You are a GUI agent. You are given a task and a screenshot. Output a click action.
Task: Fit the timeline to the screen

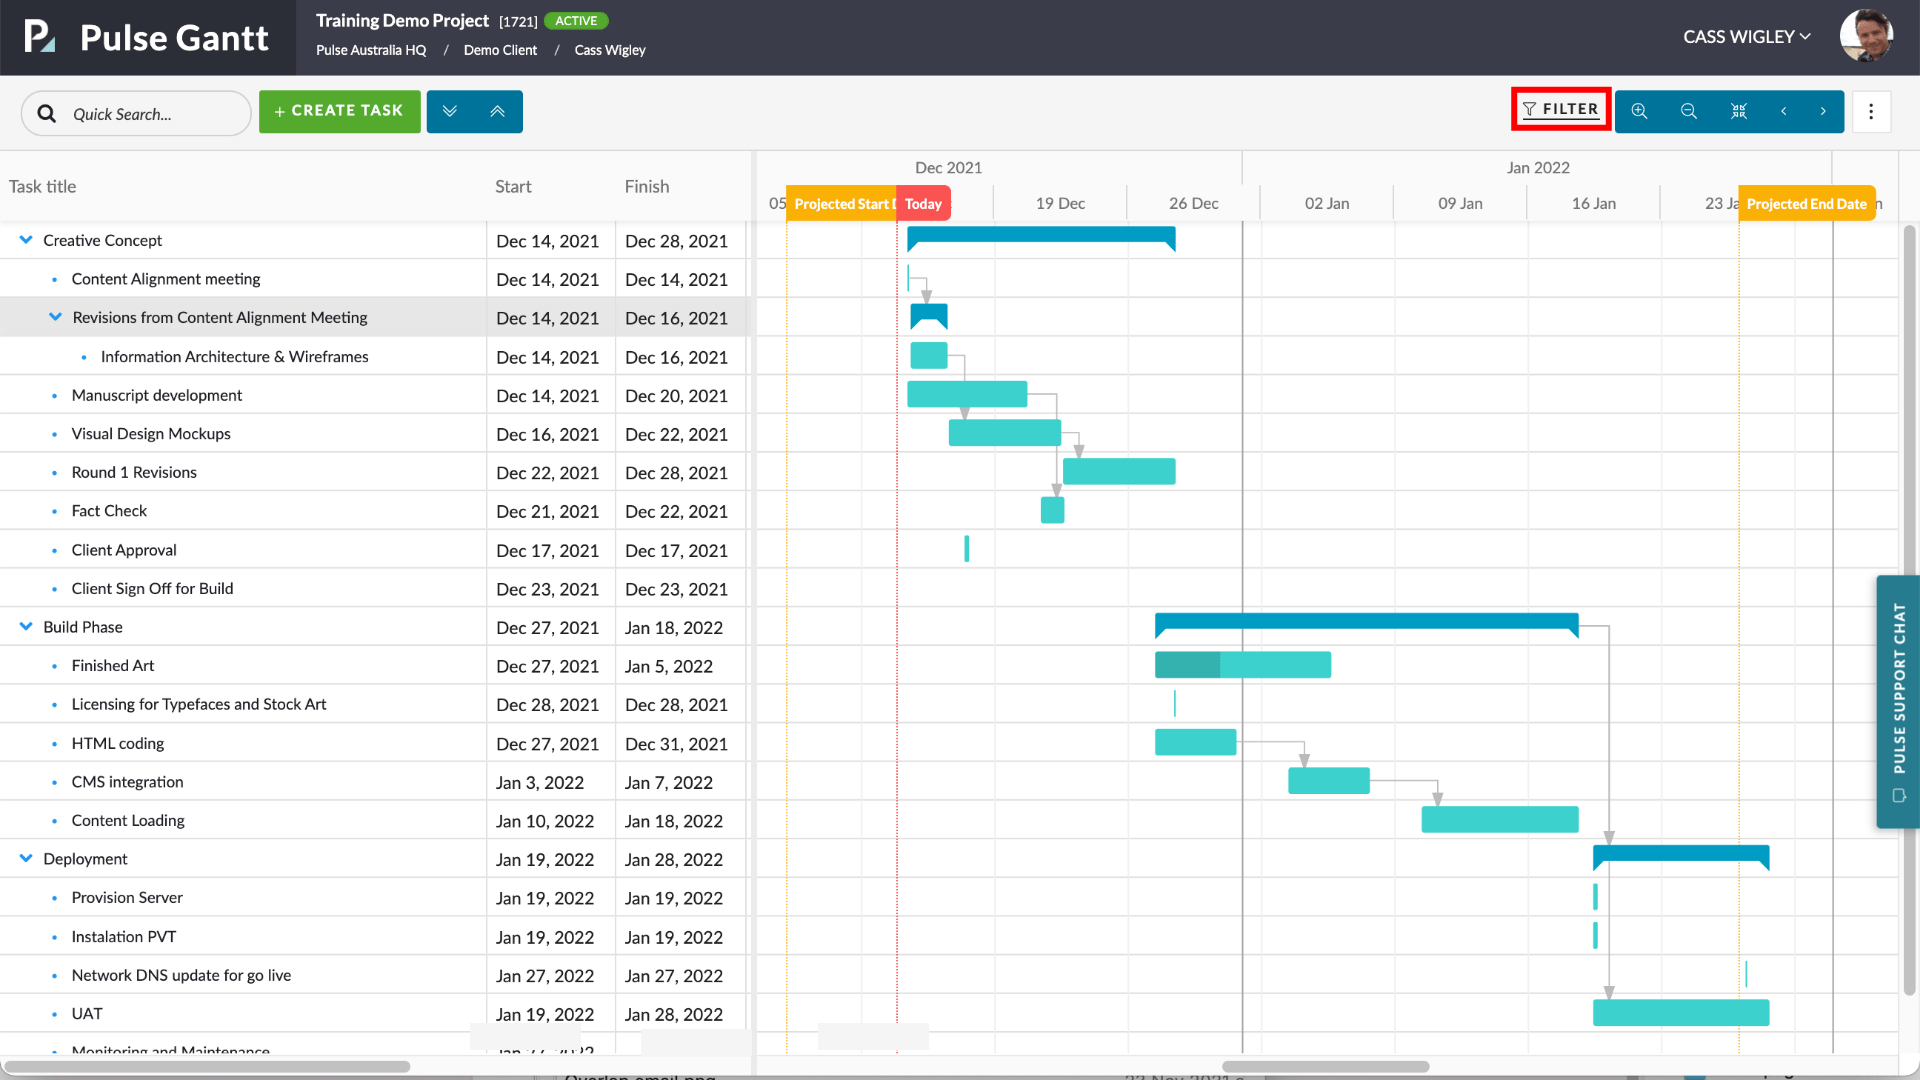click(1739, 111)
